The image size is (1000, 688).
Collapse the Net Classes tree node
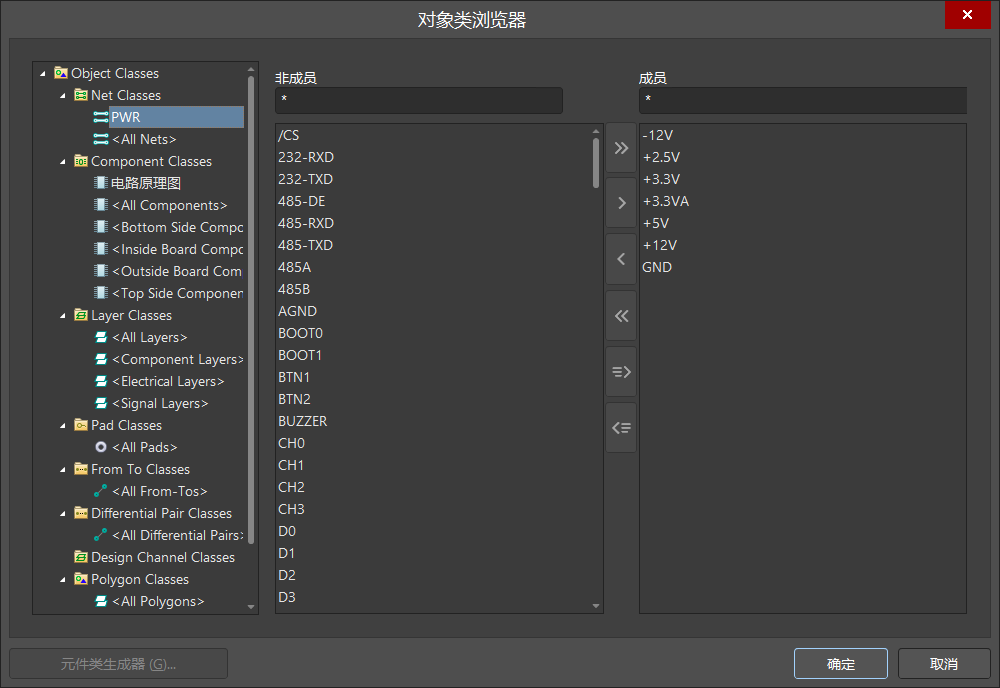click(x=63, y=96)
